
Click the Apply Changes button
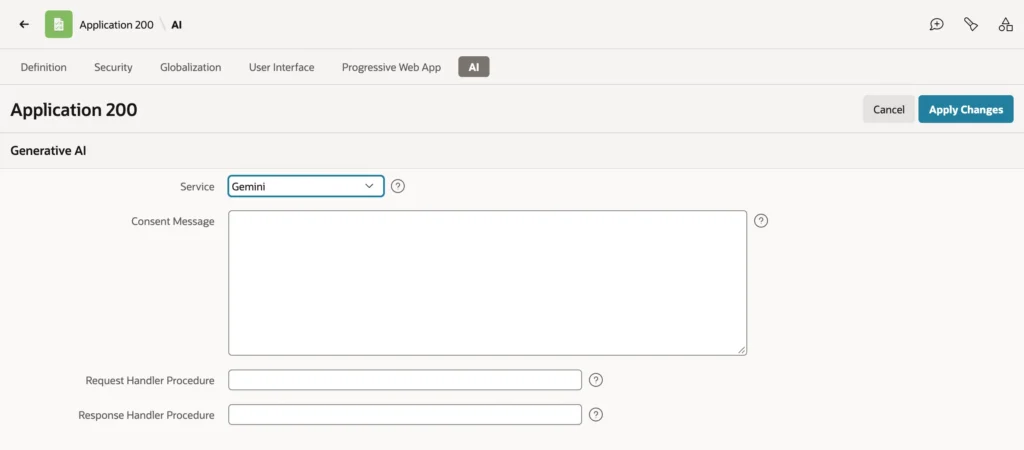click(966, 109)
